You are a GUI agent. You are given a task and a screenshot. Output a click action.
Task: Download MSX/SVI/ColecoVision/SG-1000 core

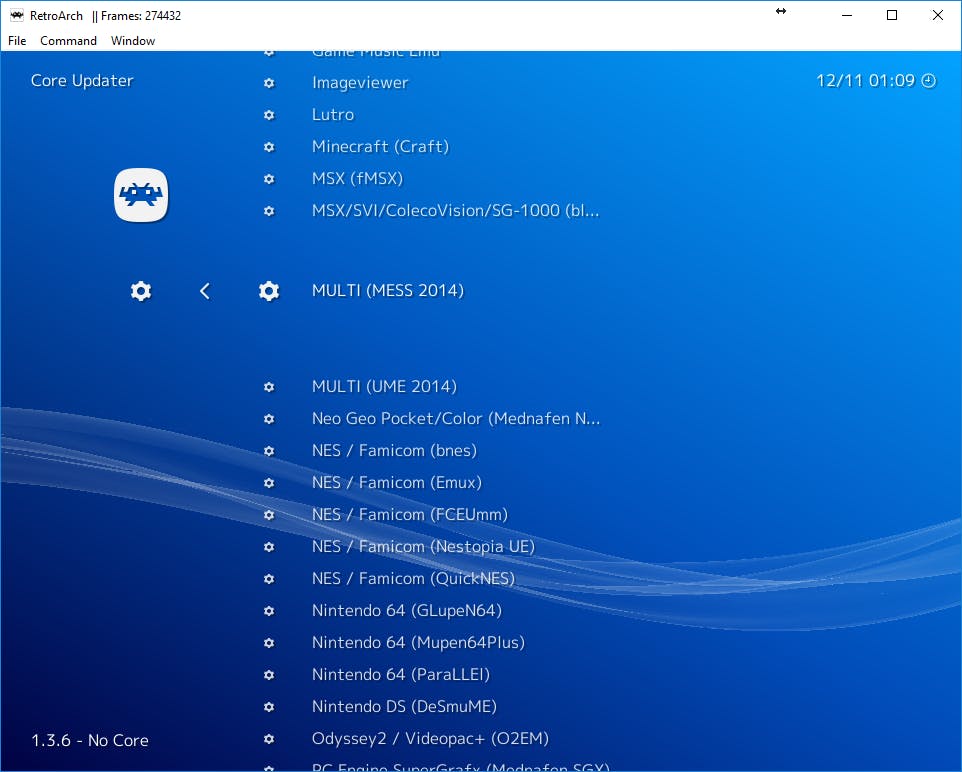coord(455,210)
